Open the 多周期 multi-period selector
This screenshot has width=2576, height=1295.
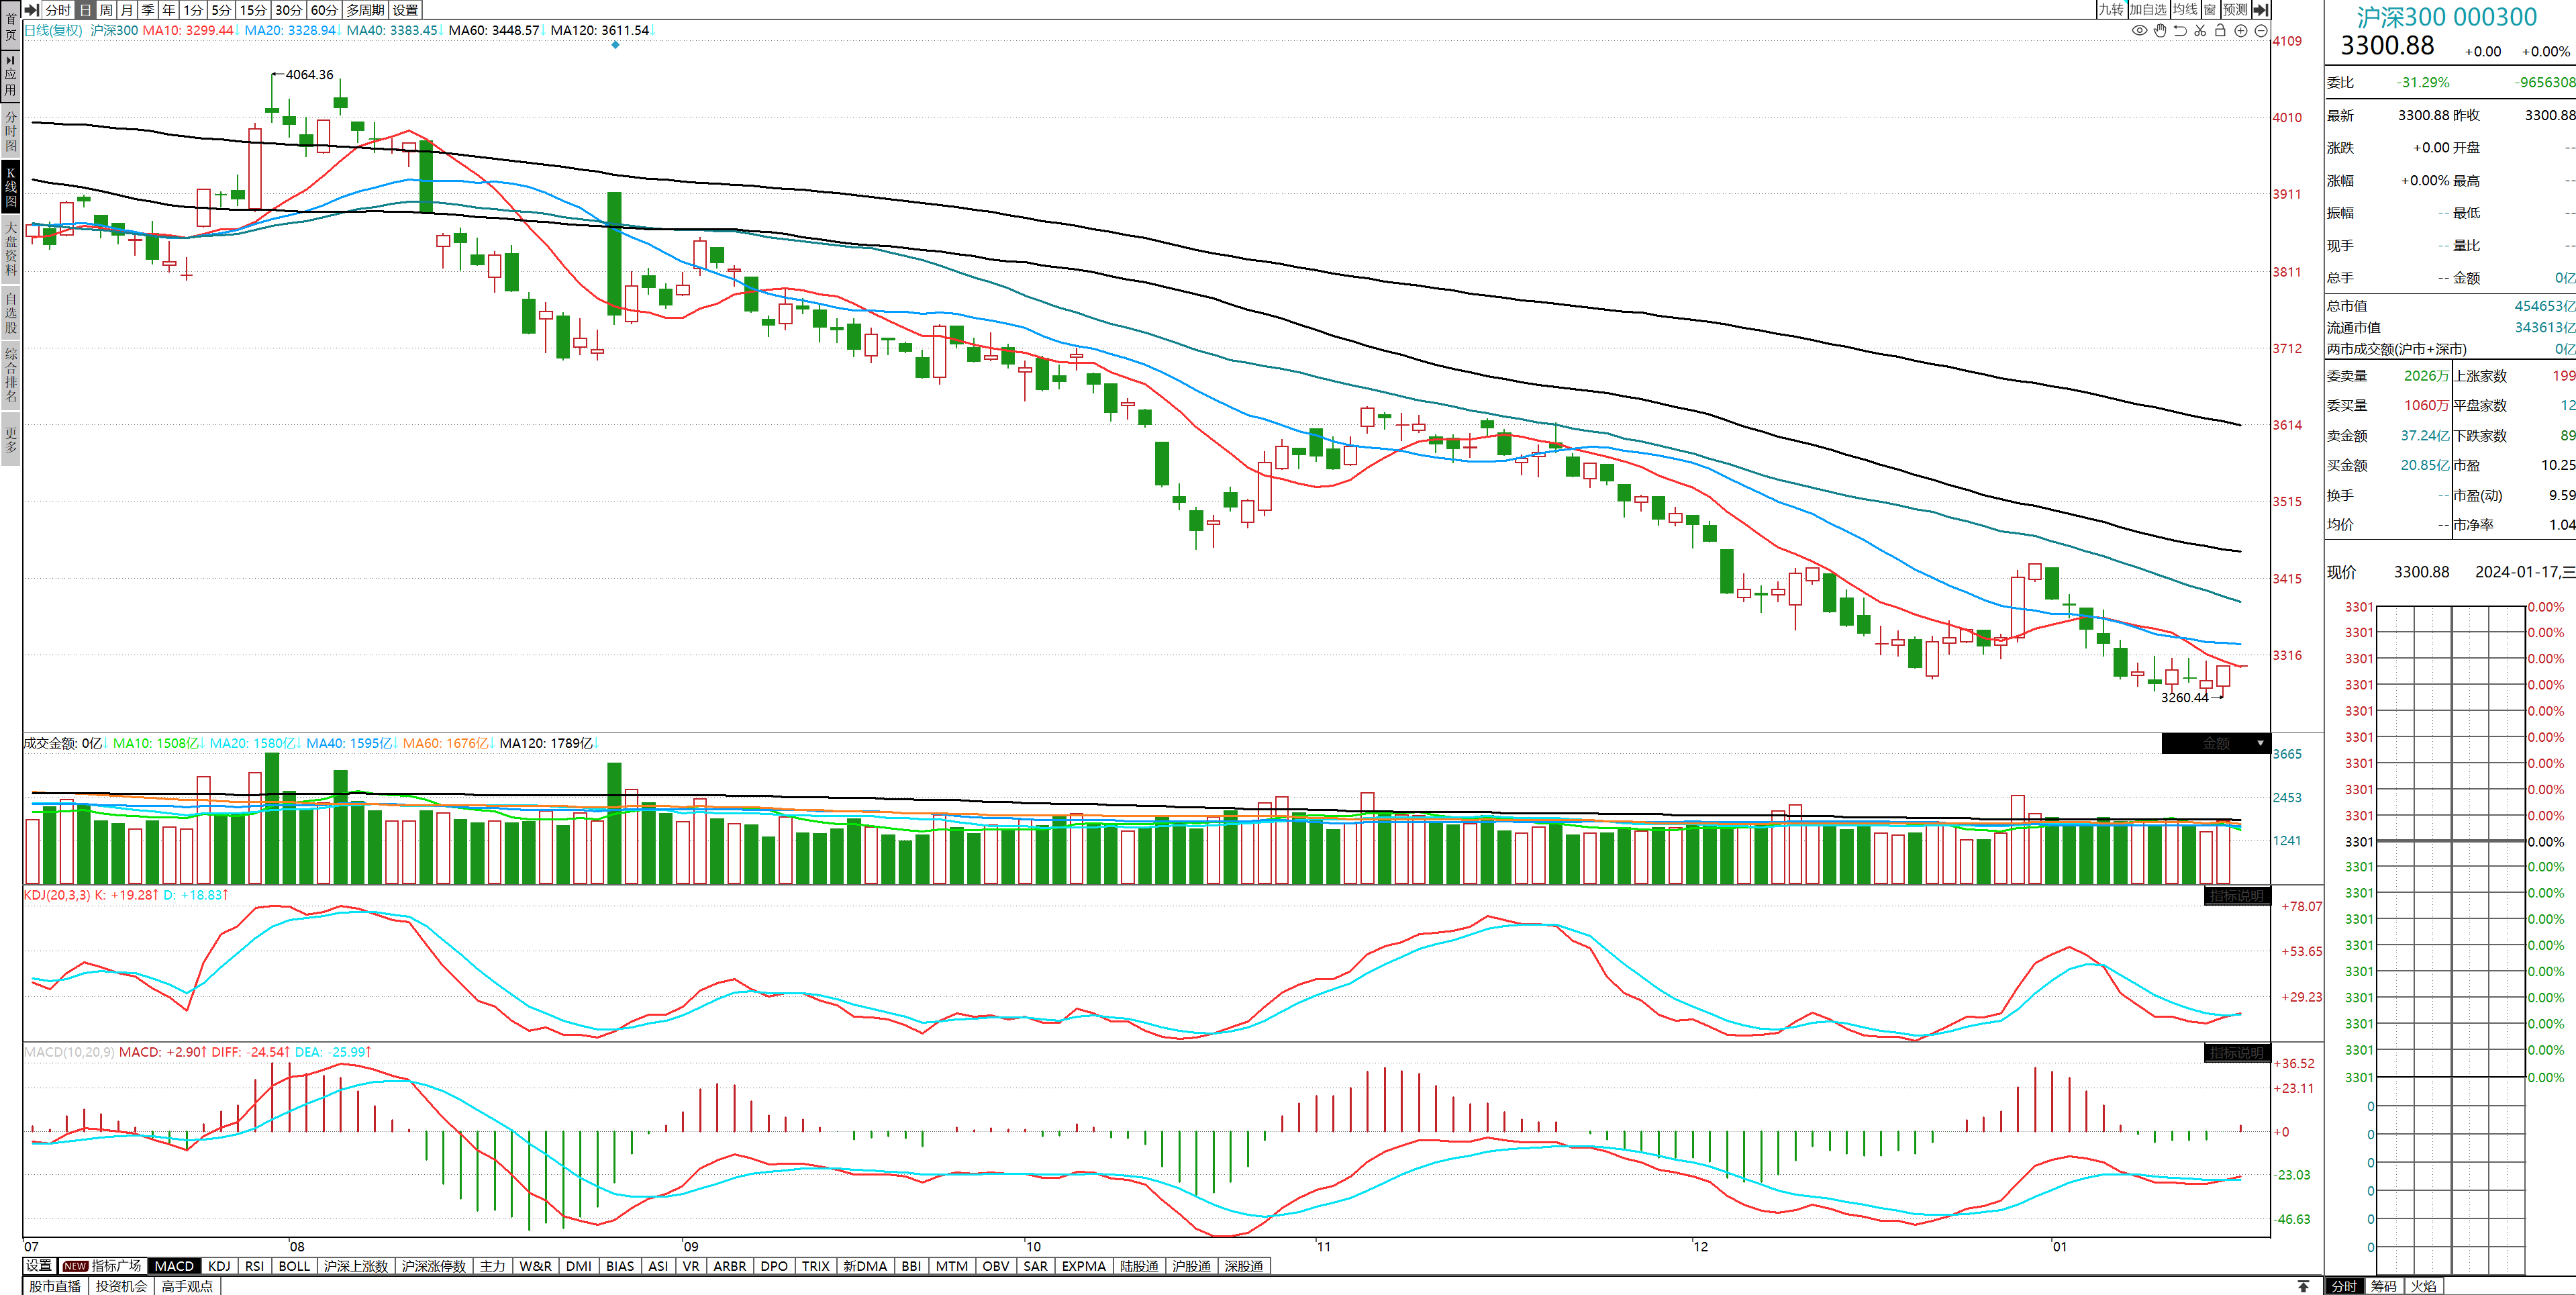click(x=365, y=10)
